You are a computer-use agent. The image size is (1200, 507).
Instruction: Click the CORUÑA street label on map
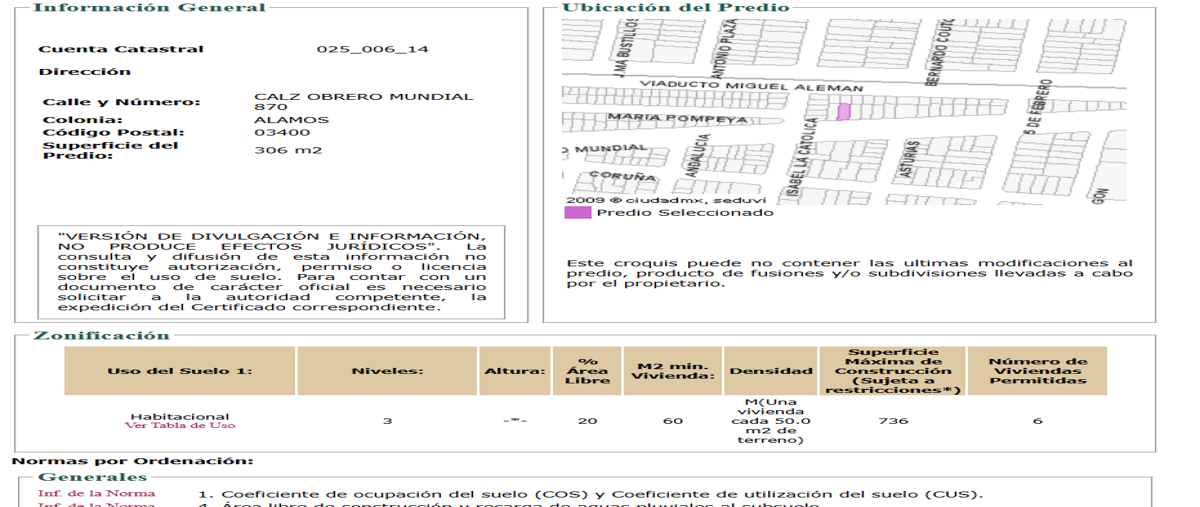[x=620, y=176]
